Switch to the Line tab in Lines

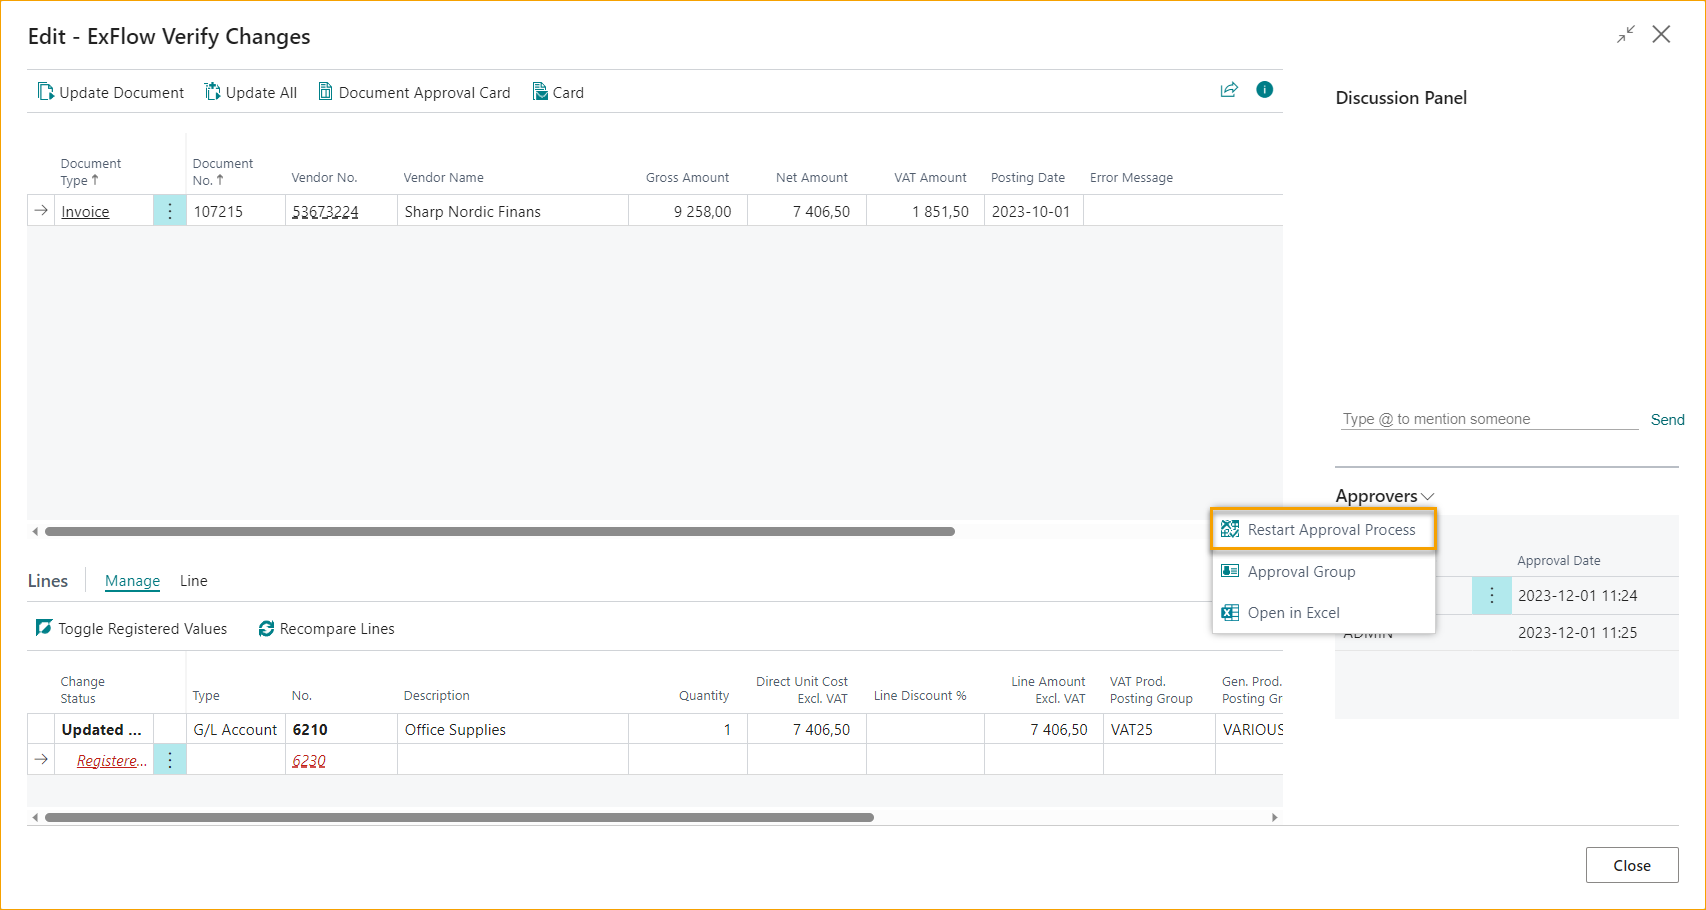click(x=193, y=580)
